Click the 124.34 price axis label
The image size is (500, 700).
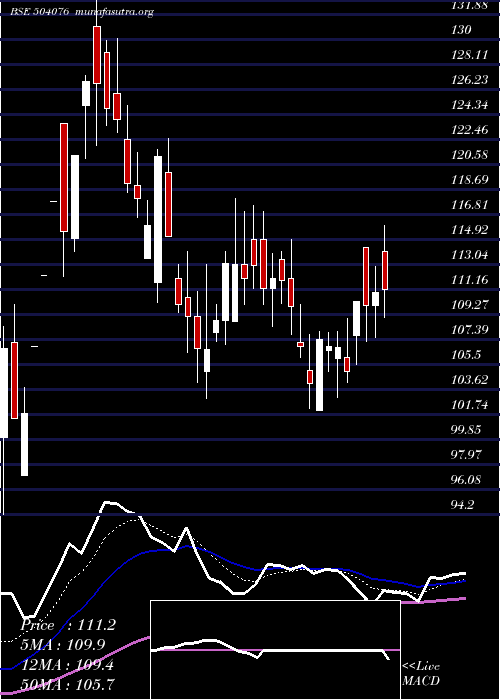pos(468,105)
